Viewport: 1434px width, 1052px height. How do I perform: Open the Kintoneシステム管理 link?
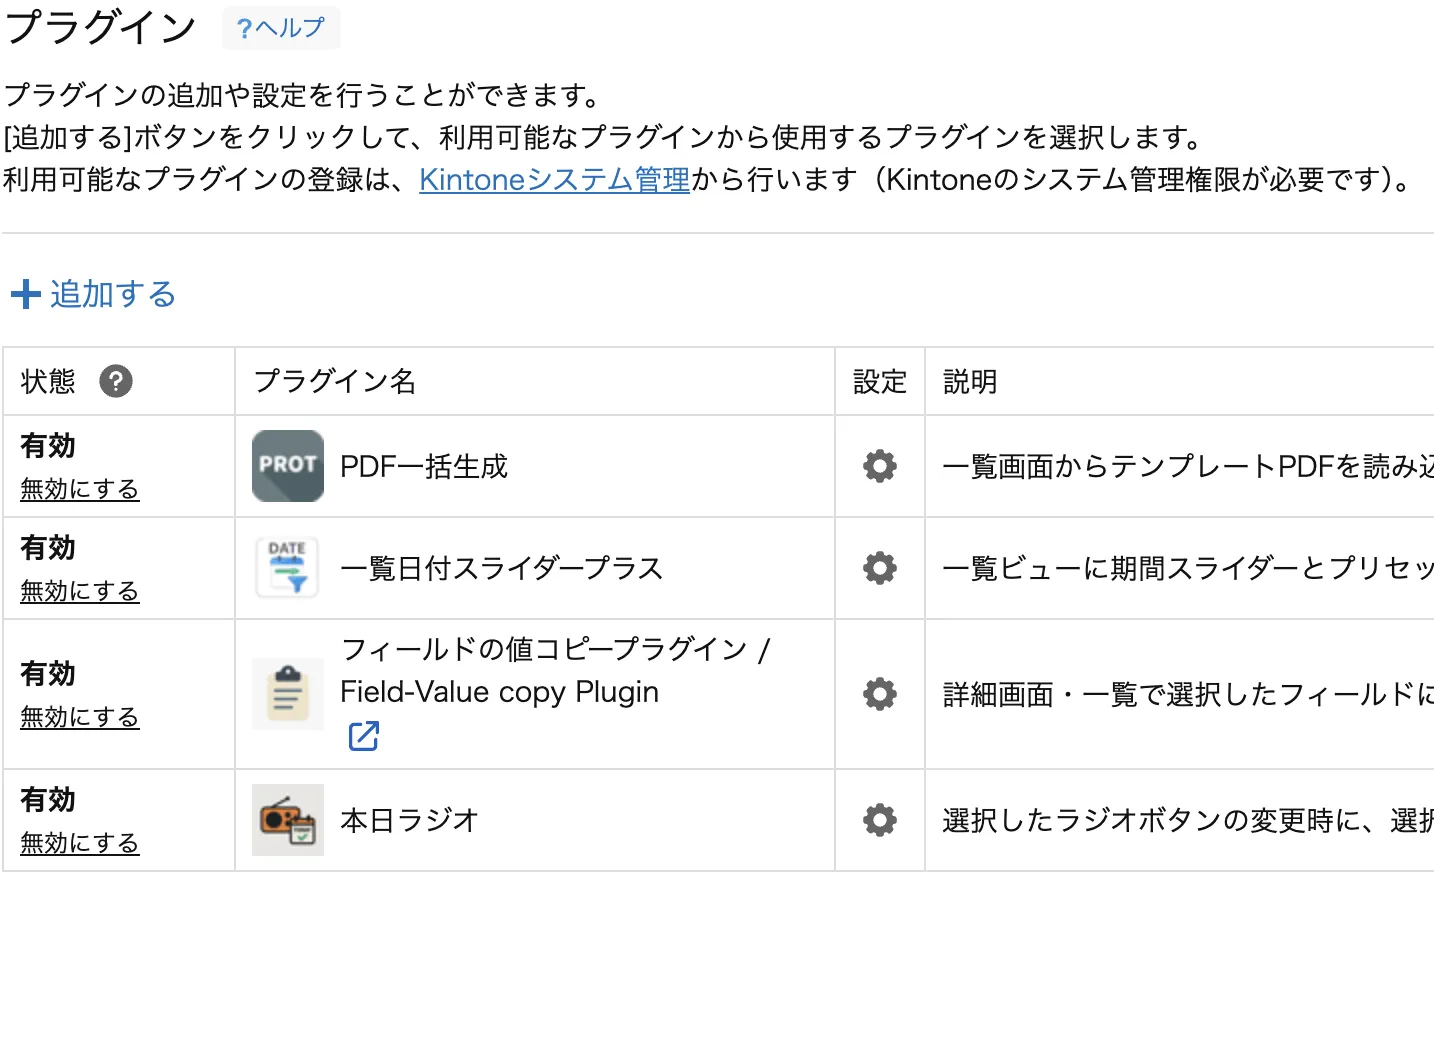click(x=553, y=180)
